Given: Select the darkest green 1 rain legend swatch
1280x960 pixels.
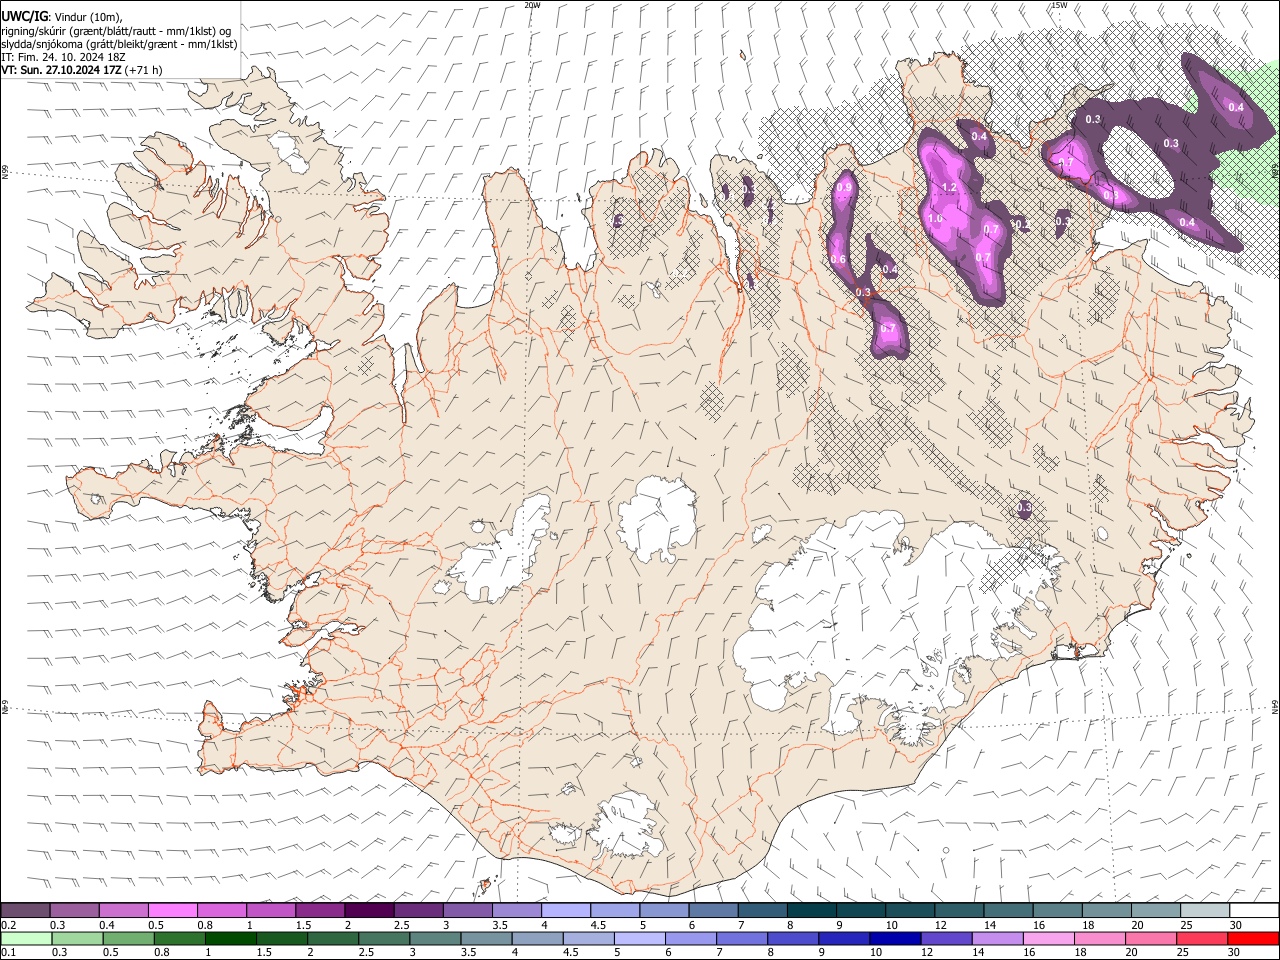Looking at the screenshot, I should pos(230,938).
